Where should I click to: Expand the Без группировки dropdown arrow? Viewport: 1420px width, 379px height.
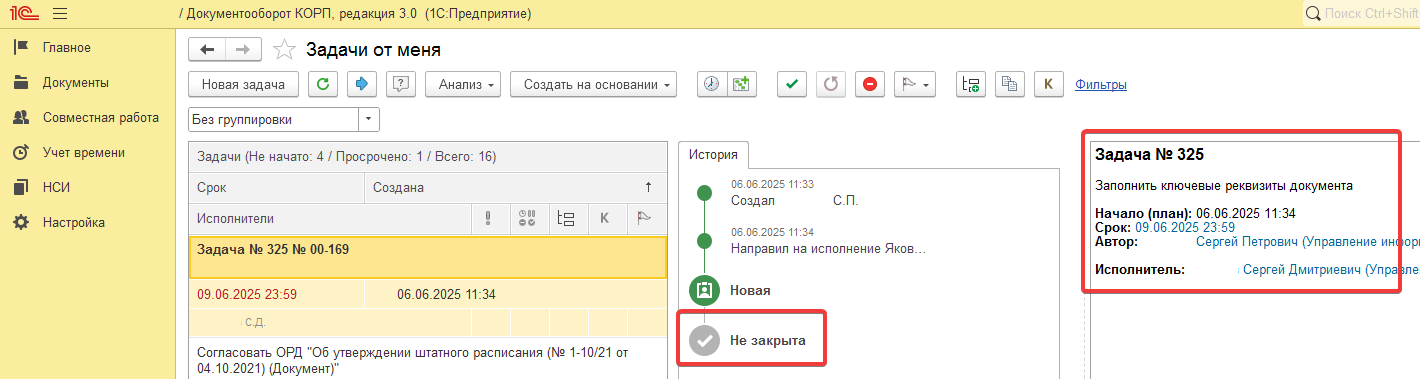369,120
